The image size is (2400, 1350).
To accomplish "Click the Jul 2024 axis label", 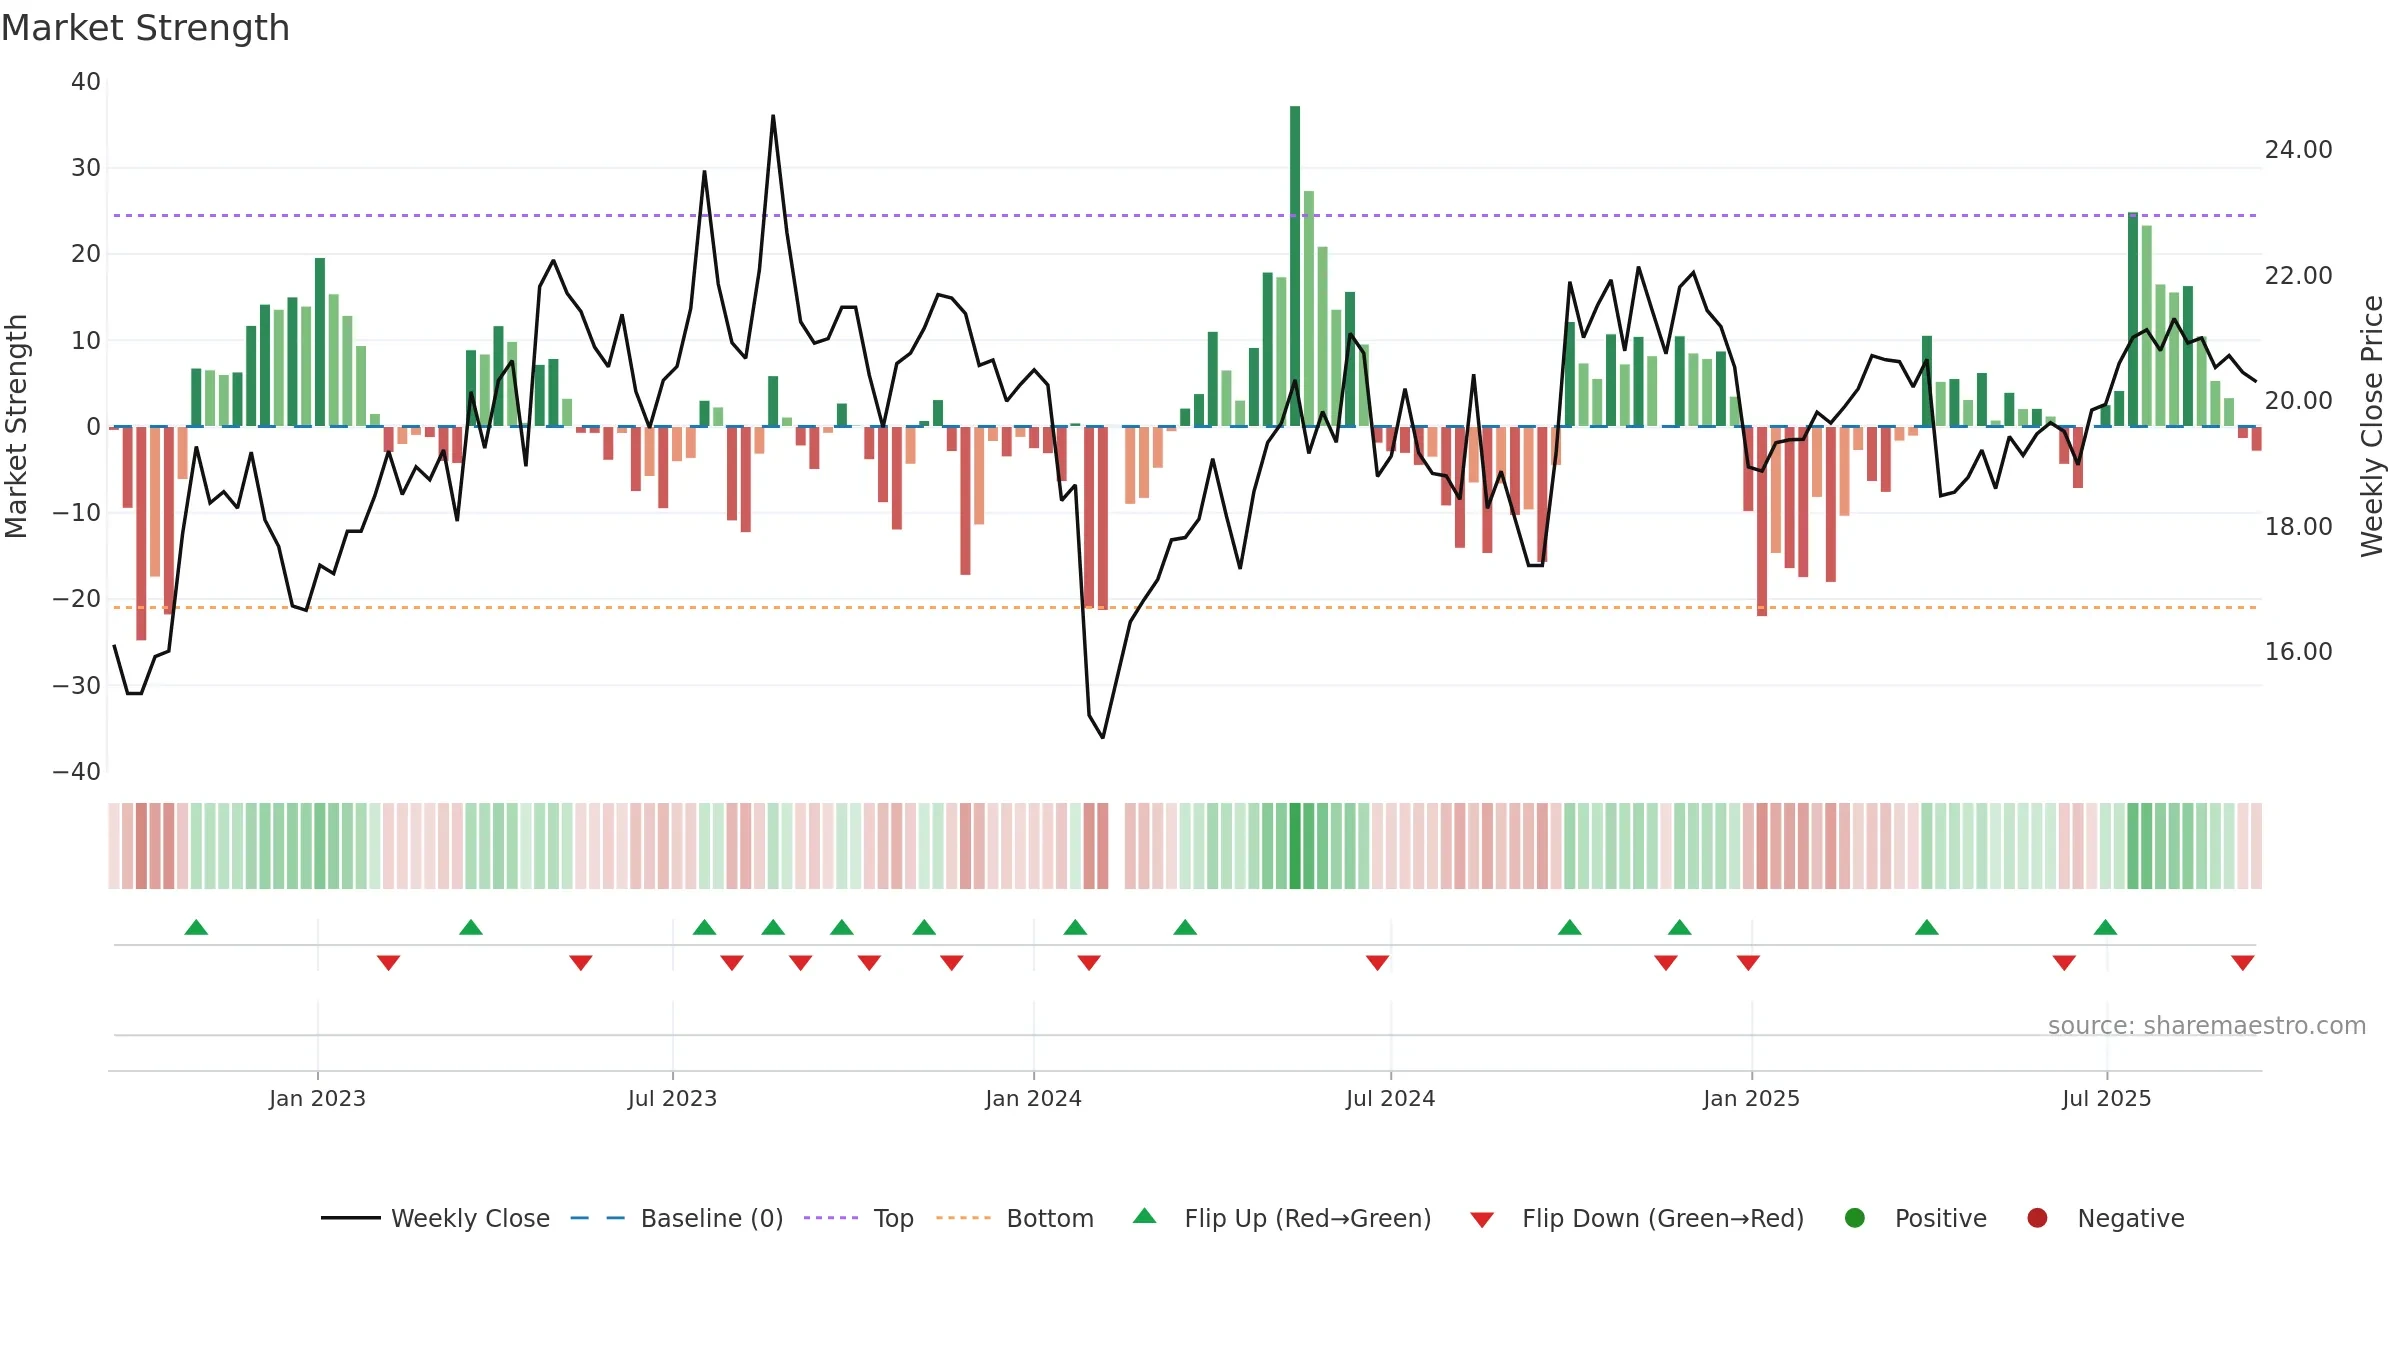I will pyautogui.click(x=1390, y=1098).
